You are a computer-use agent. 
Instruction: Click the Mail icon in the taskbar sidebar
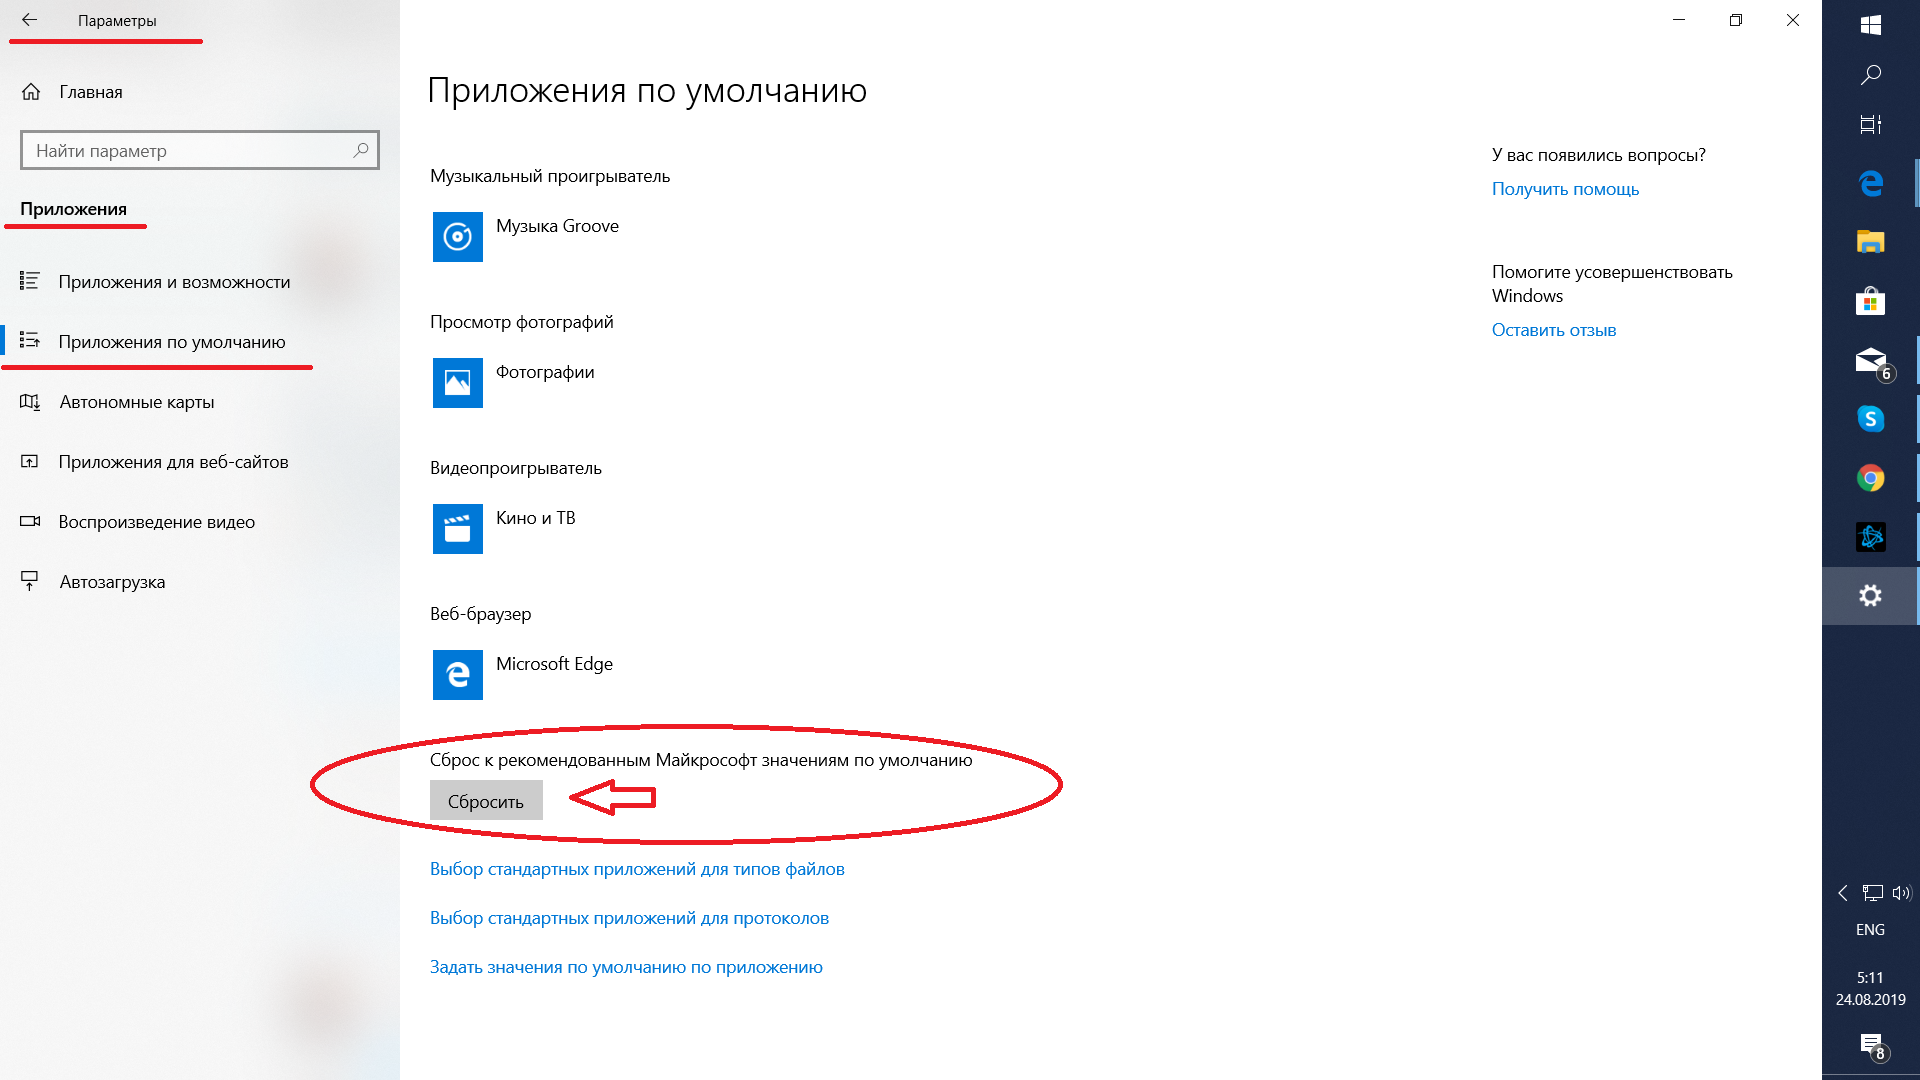tap(1873, 359)
